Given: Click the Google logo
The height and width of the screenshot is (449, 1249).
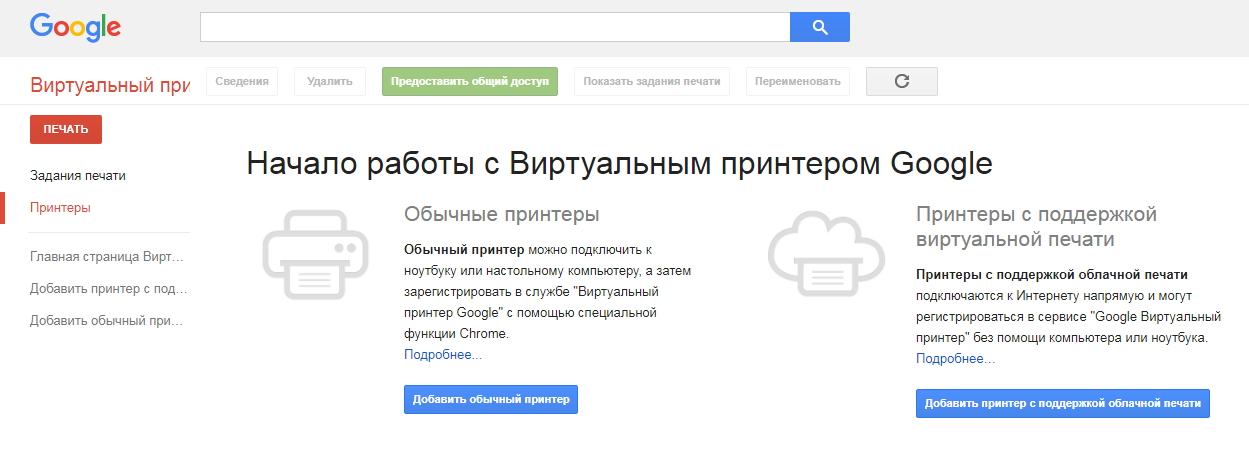Looking at the screenshot, I should click(x=75, y=27).
